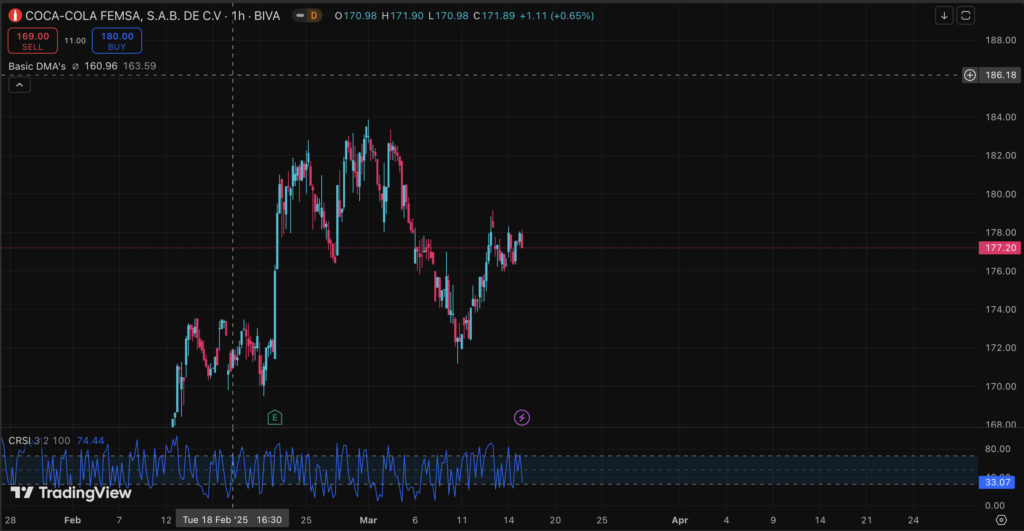The width and height of the screenshot is (1024, 531).
Task: Click 176.00 on the price axis
Action: pos(1000,271)
